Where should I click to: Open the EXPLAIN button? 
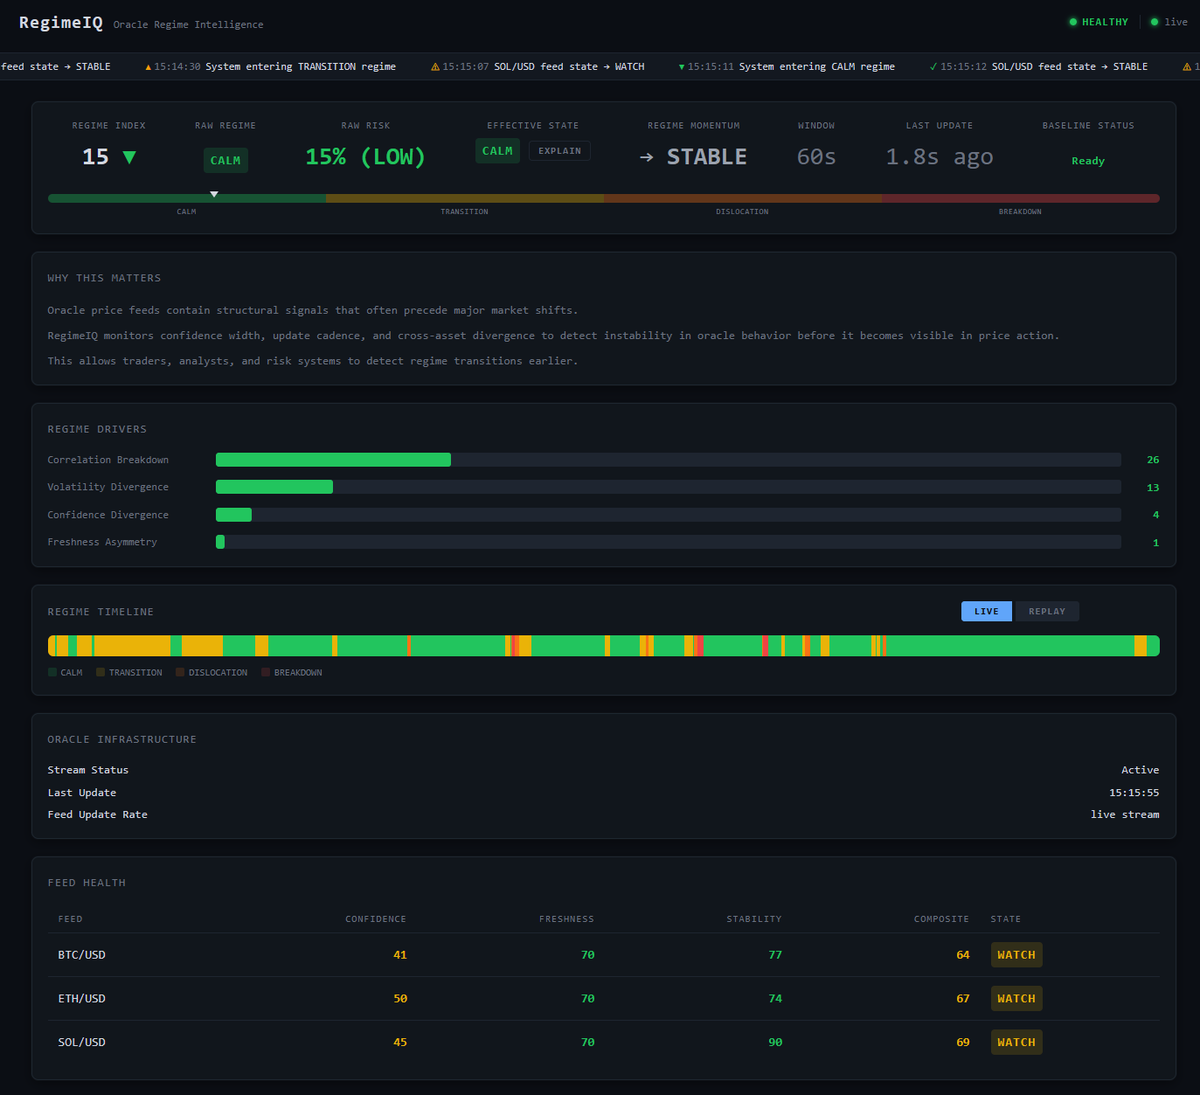click(560, 151)
